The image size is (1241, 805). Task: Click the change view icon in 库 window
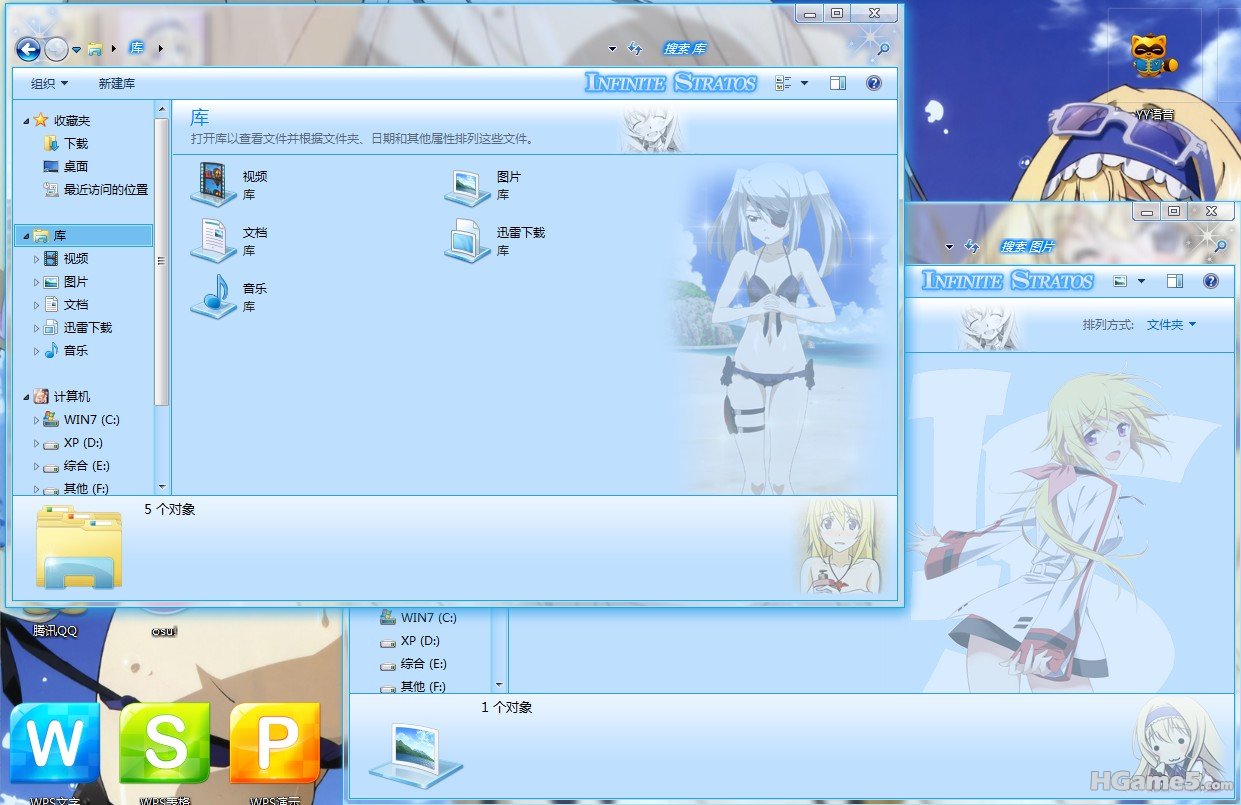tap(783, 84)
